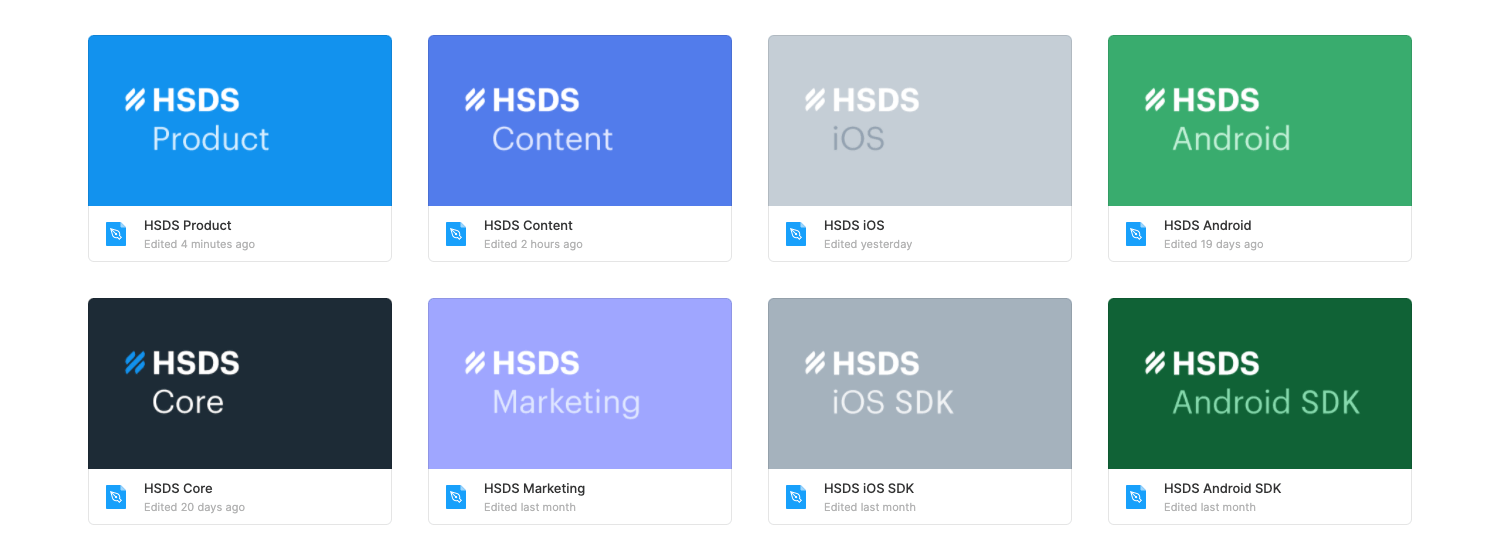The width and height of the screenshot is (1500, 560).
Task: Click the "HSDS Core" file title text
Action: coord(178,489)
